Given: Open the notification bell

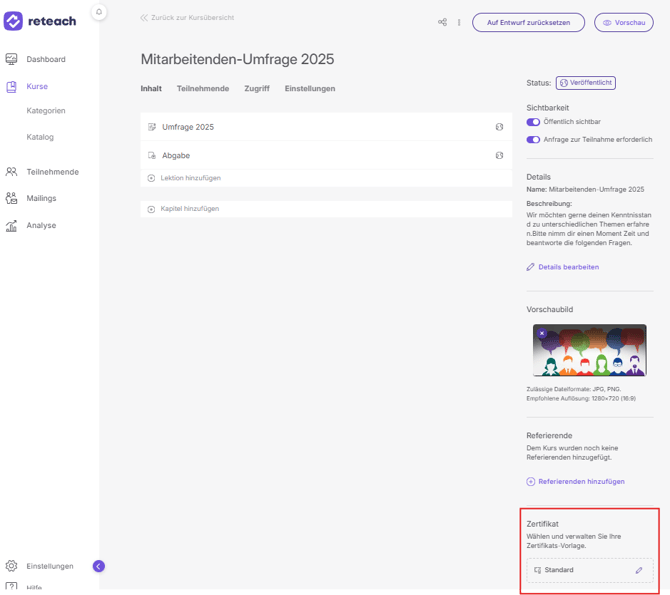Looking at the screenshot, I should pyautogui.click(x=99, y=12).
